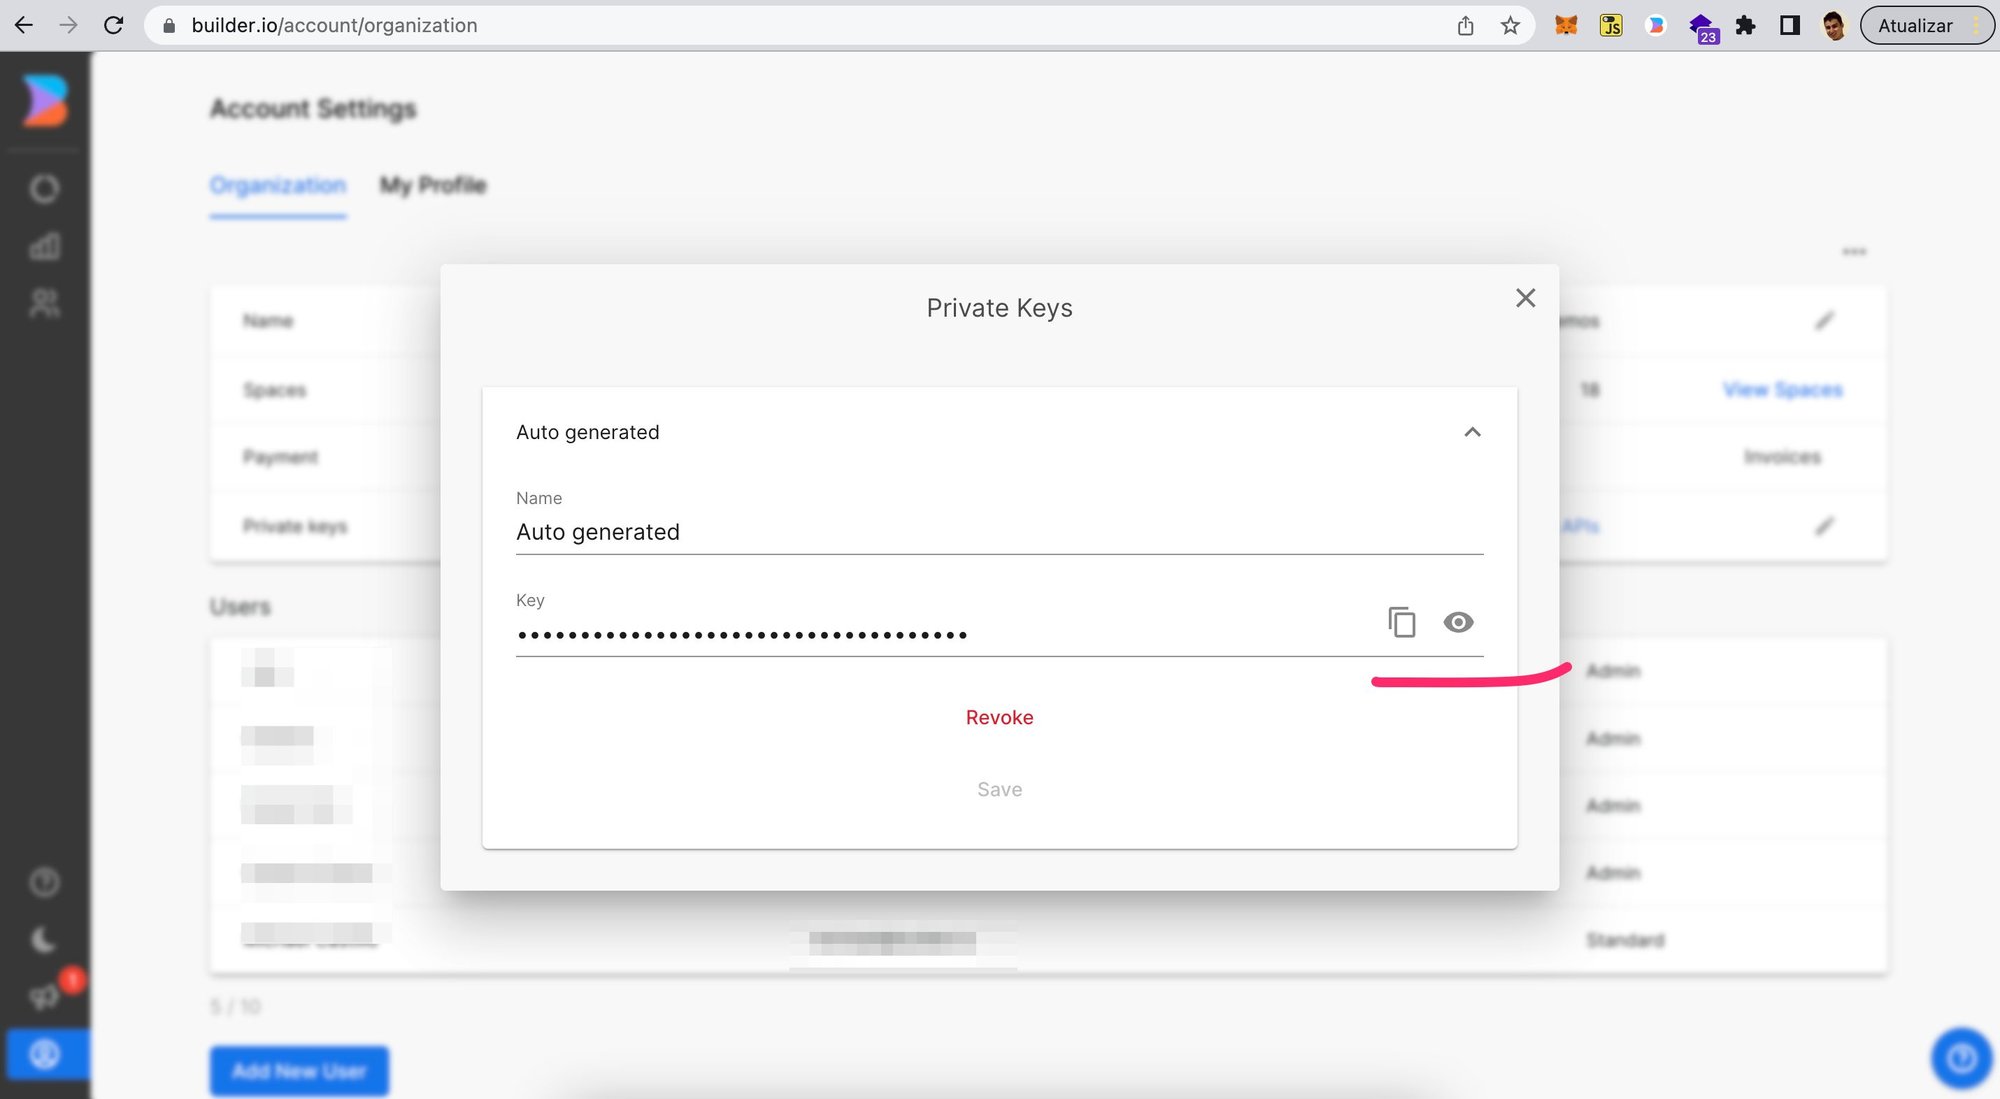The width and height of the screenshot is (2000, 1099).
Task: Open the users sidebar icon
Action: [44, 303]
